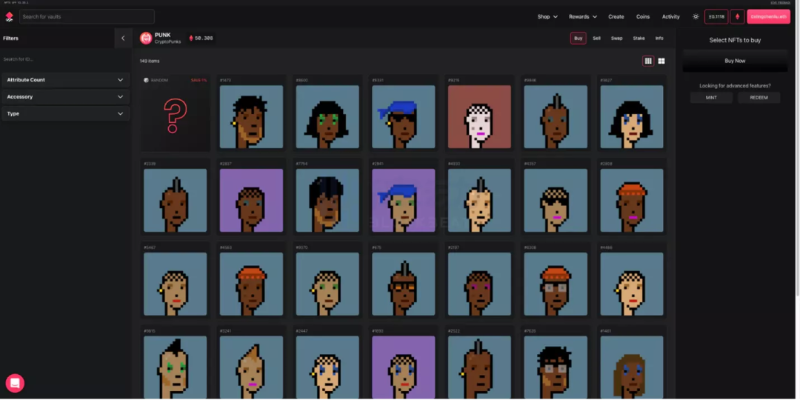Click the Ethereum network icon button
The width and height of the screenshot is (800, 400).
(737, 17)
